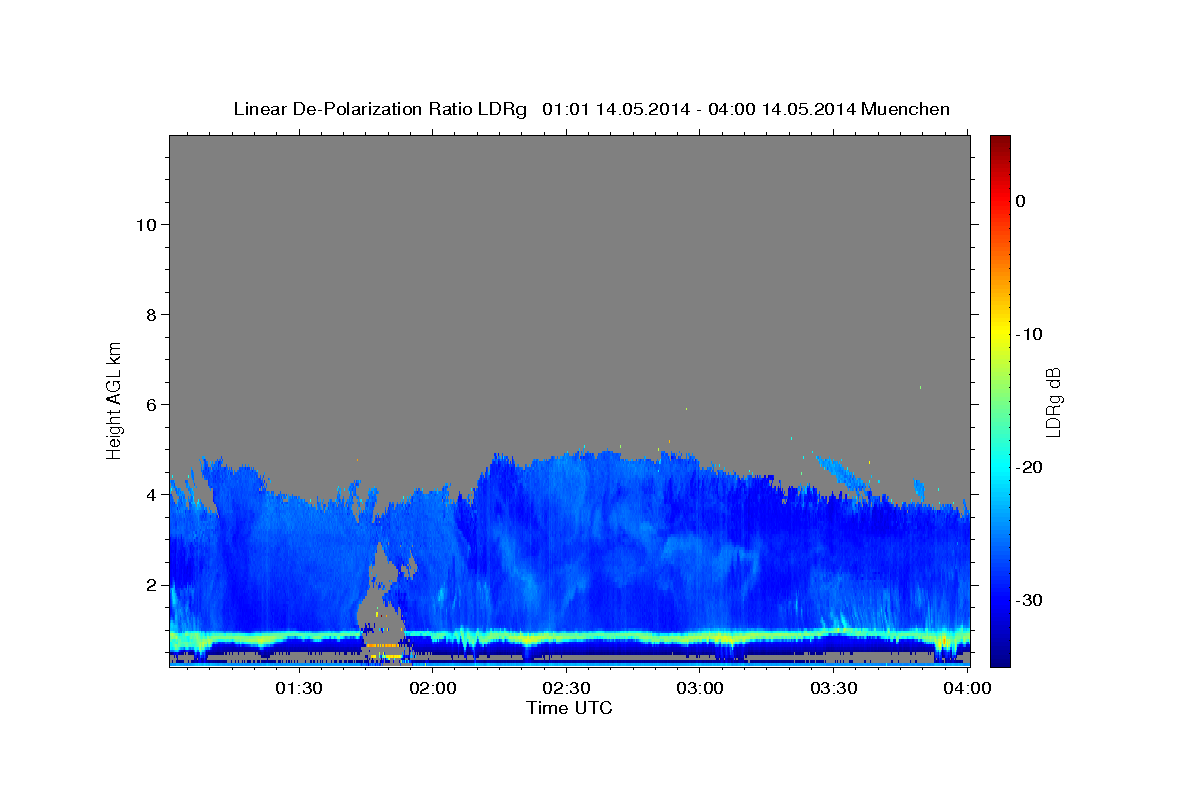Click the 02:00 time tick label
Screen dimensions: 1200x800
pyautogui.click(x=432, y=688)
